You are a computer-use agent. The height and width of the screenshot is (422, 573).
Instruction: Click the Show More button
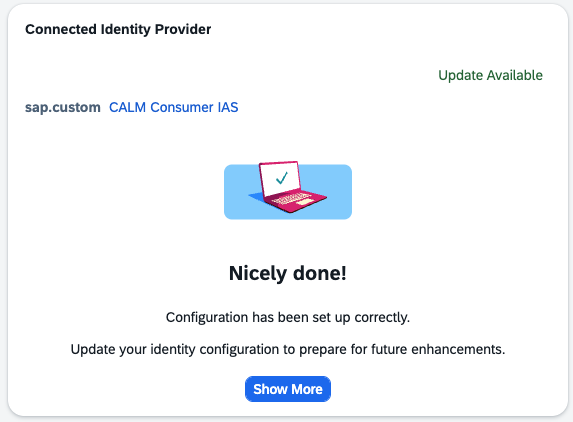point(288,389)
